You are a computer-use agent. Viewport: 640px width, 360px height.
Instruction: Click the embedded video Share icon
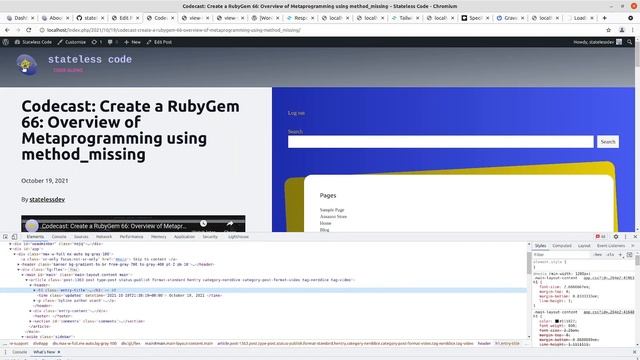point(230,224)
